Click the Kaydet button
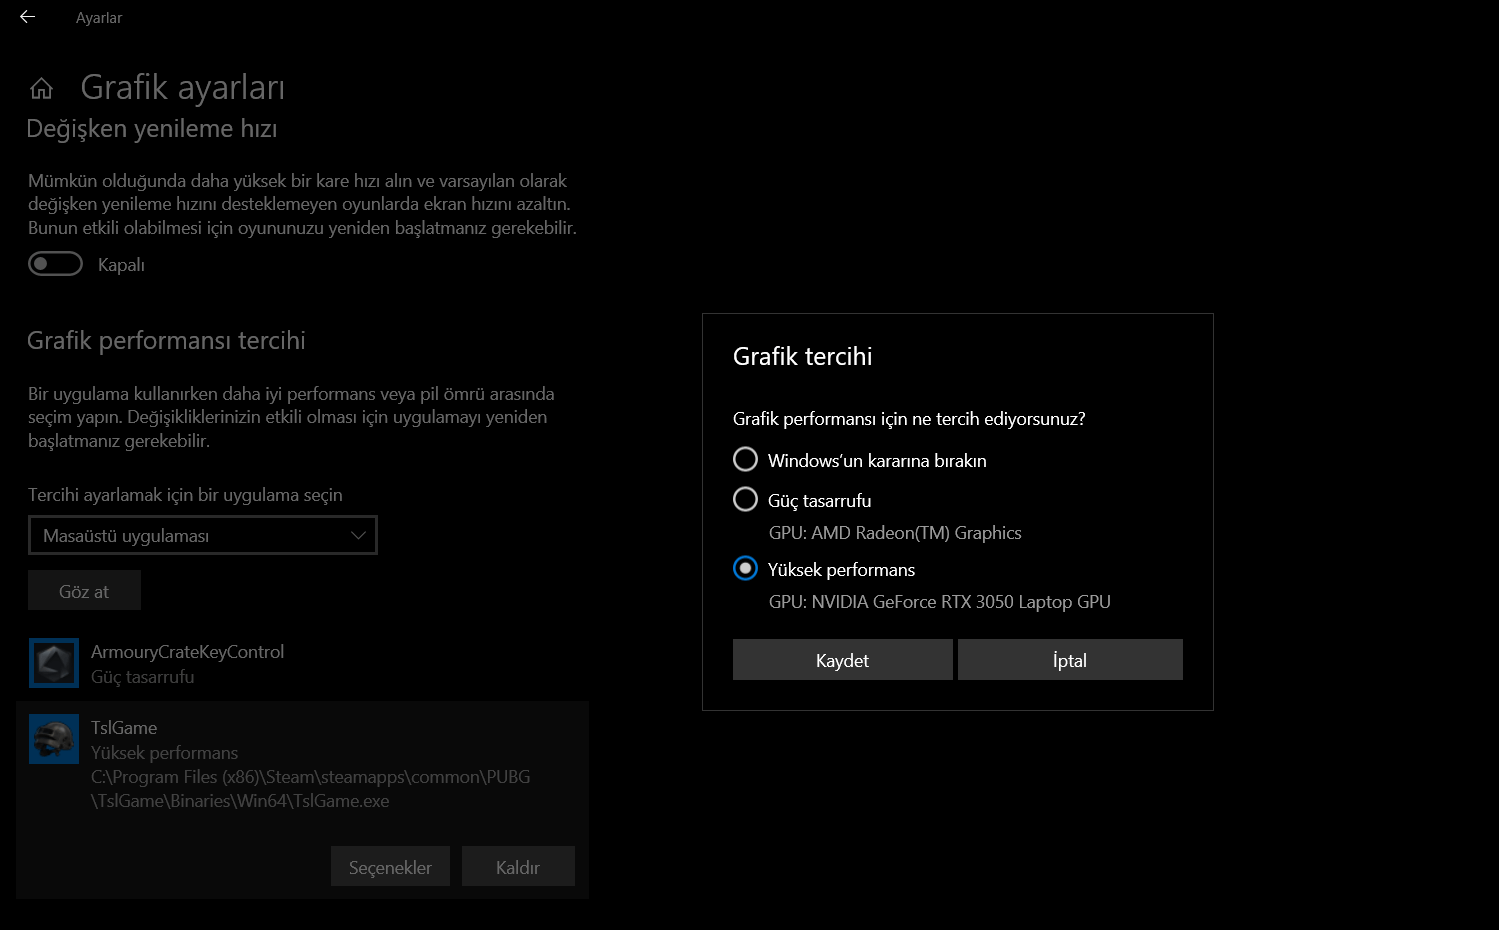 click(x=843, y=660)
